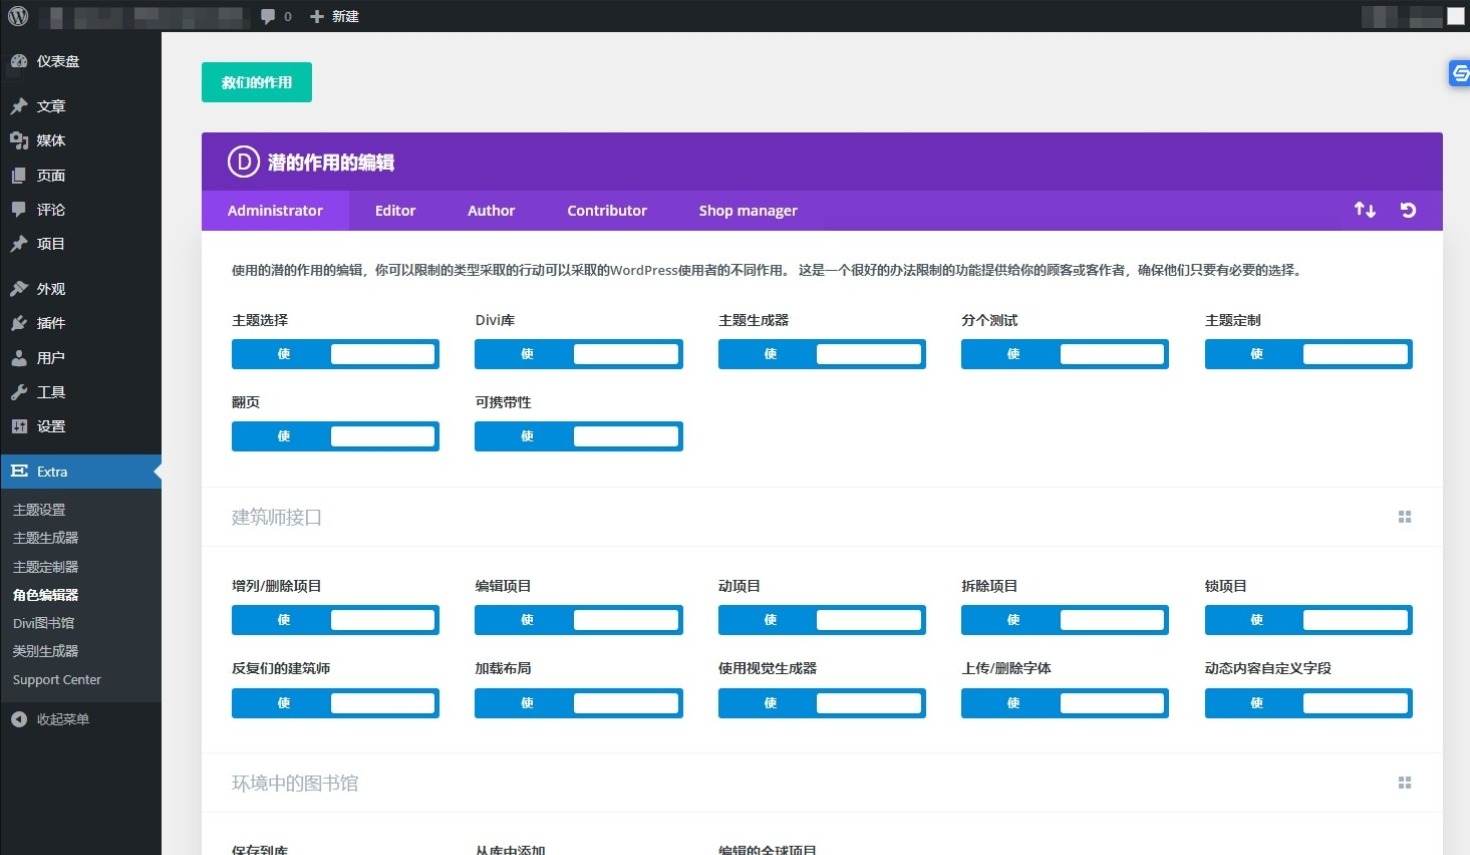Toggle the 翻页 switch
Screen dimensions: 1470x855
point(335,436)
